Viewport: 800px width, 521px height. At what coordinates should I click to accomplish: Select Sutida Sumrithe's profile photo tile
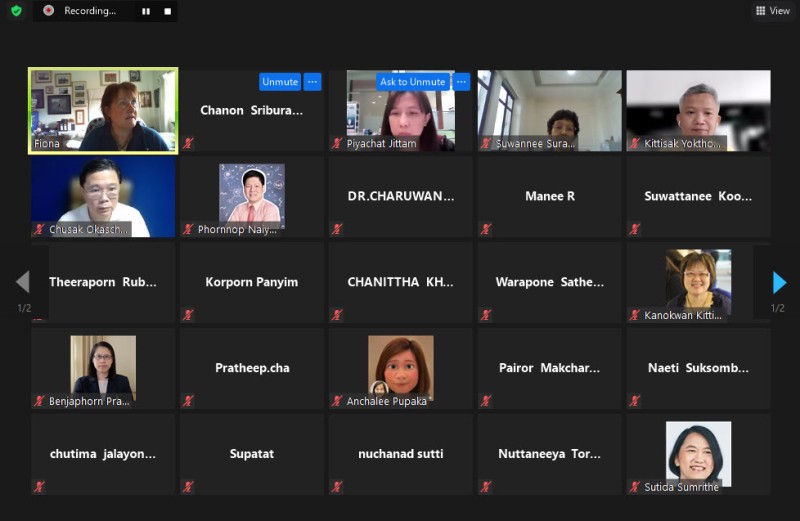point(698,452)
